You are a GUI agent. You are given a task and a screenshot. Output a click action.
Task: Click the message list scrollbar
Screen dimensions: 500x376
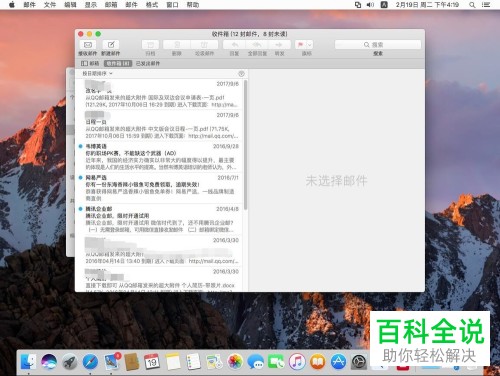point(246,145)
